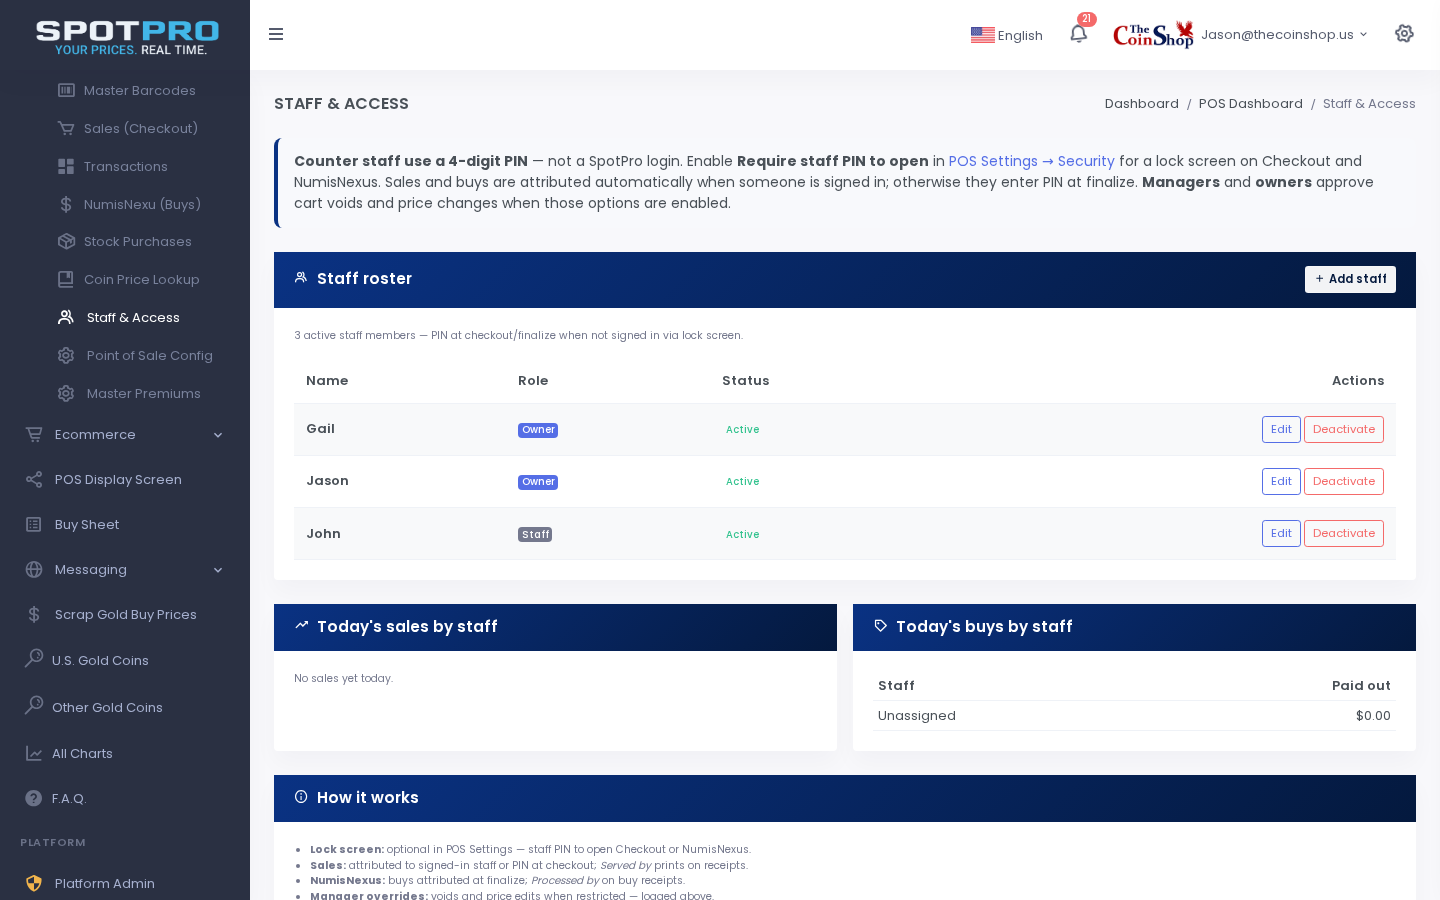Click the Role column header
The height and width of the screenshot is (900, 1440).
click(533, 381)
